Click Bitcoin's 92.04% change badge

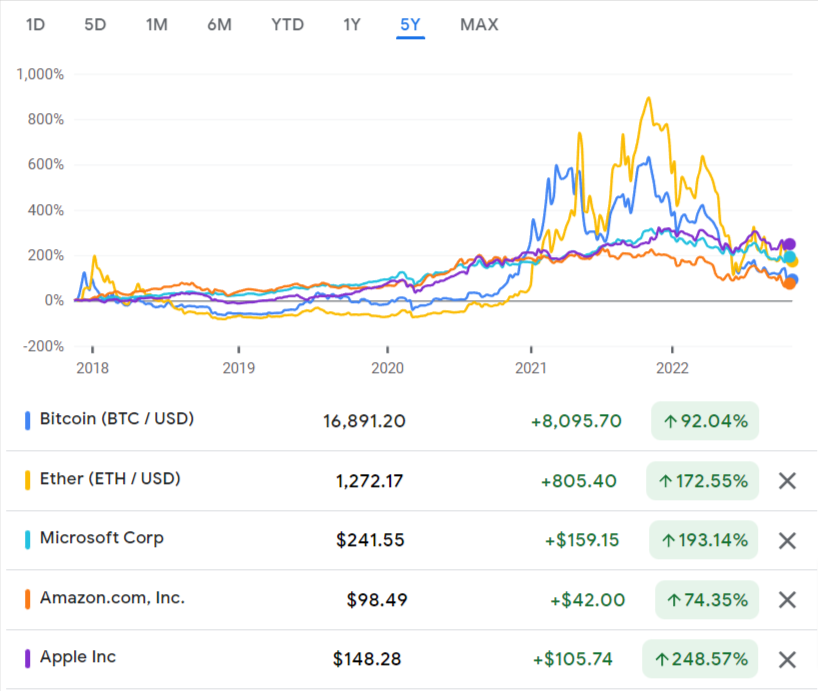[704, 421]
